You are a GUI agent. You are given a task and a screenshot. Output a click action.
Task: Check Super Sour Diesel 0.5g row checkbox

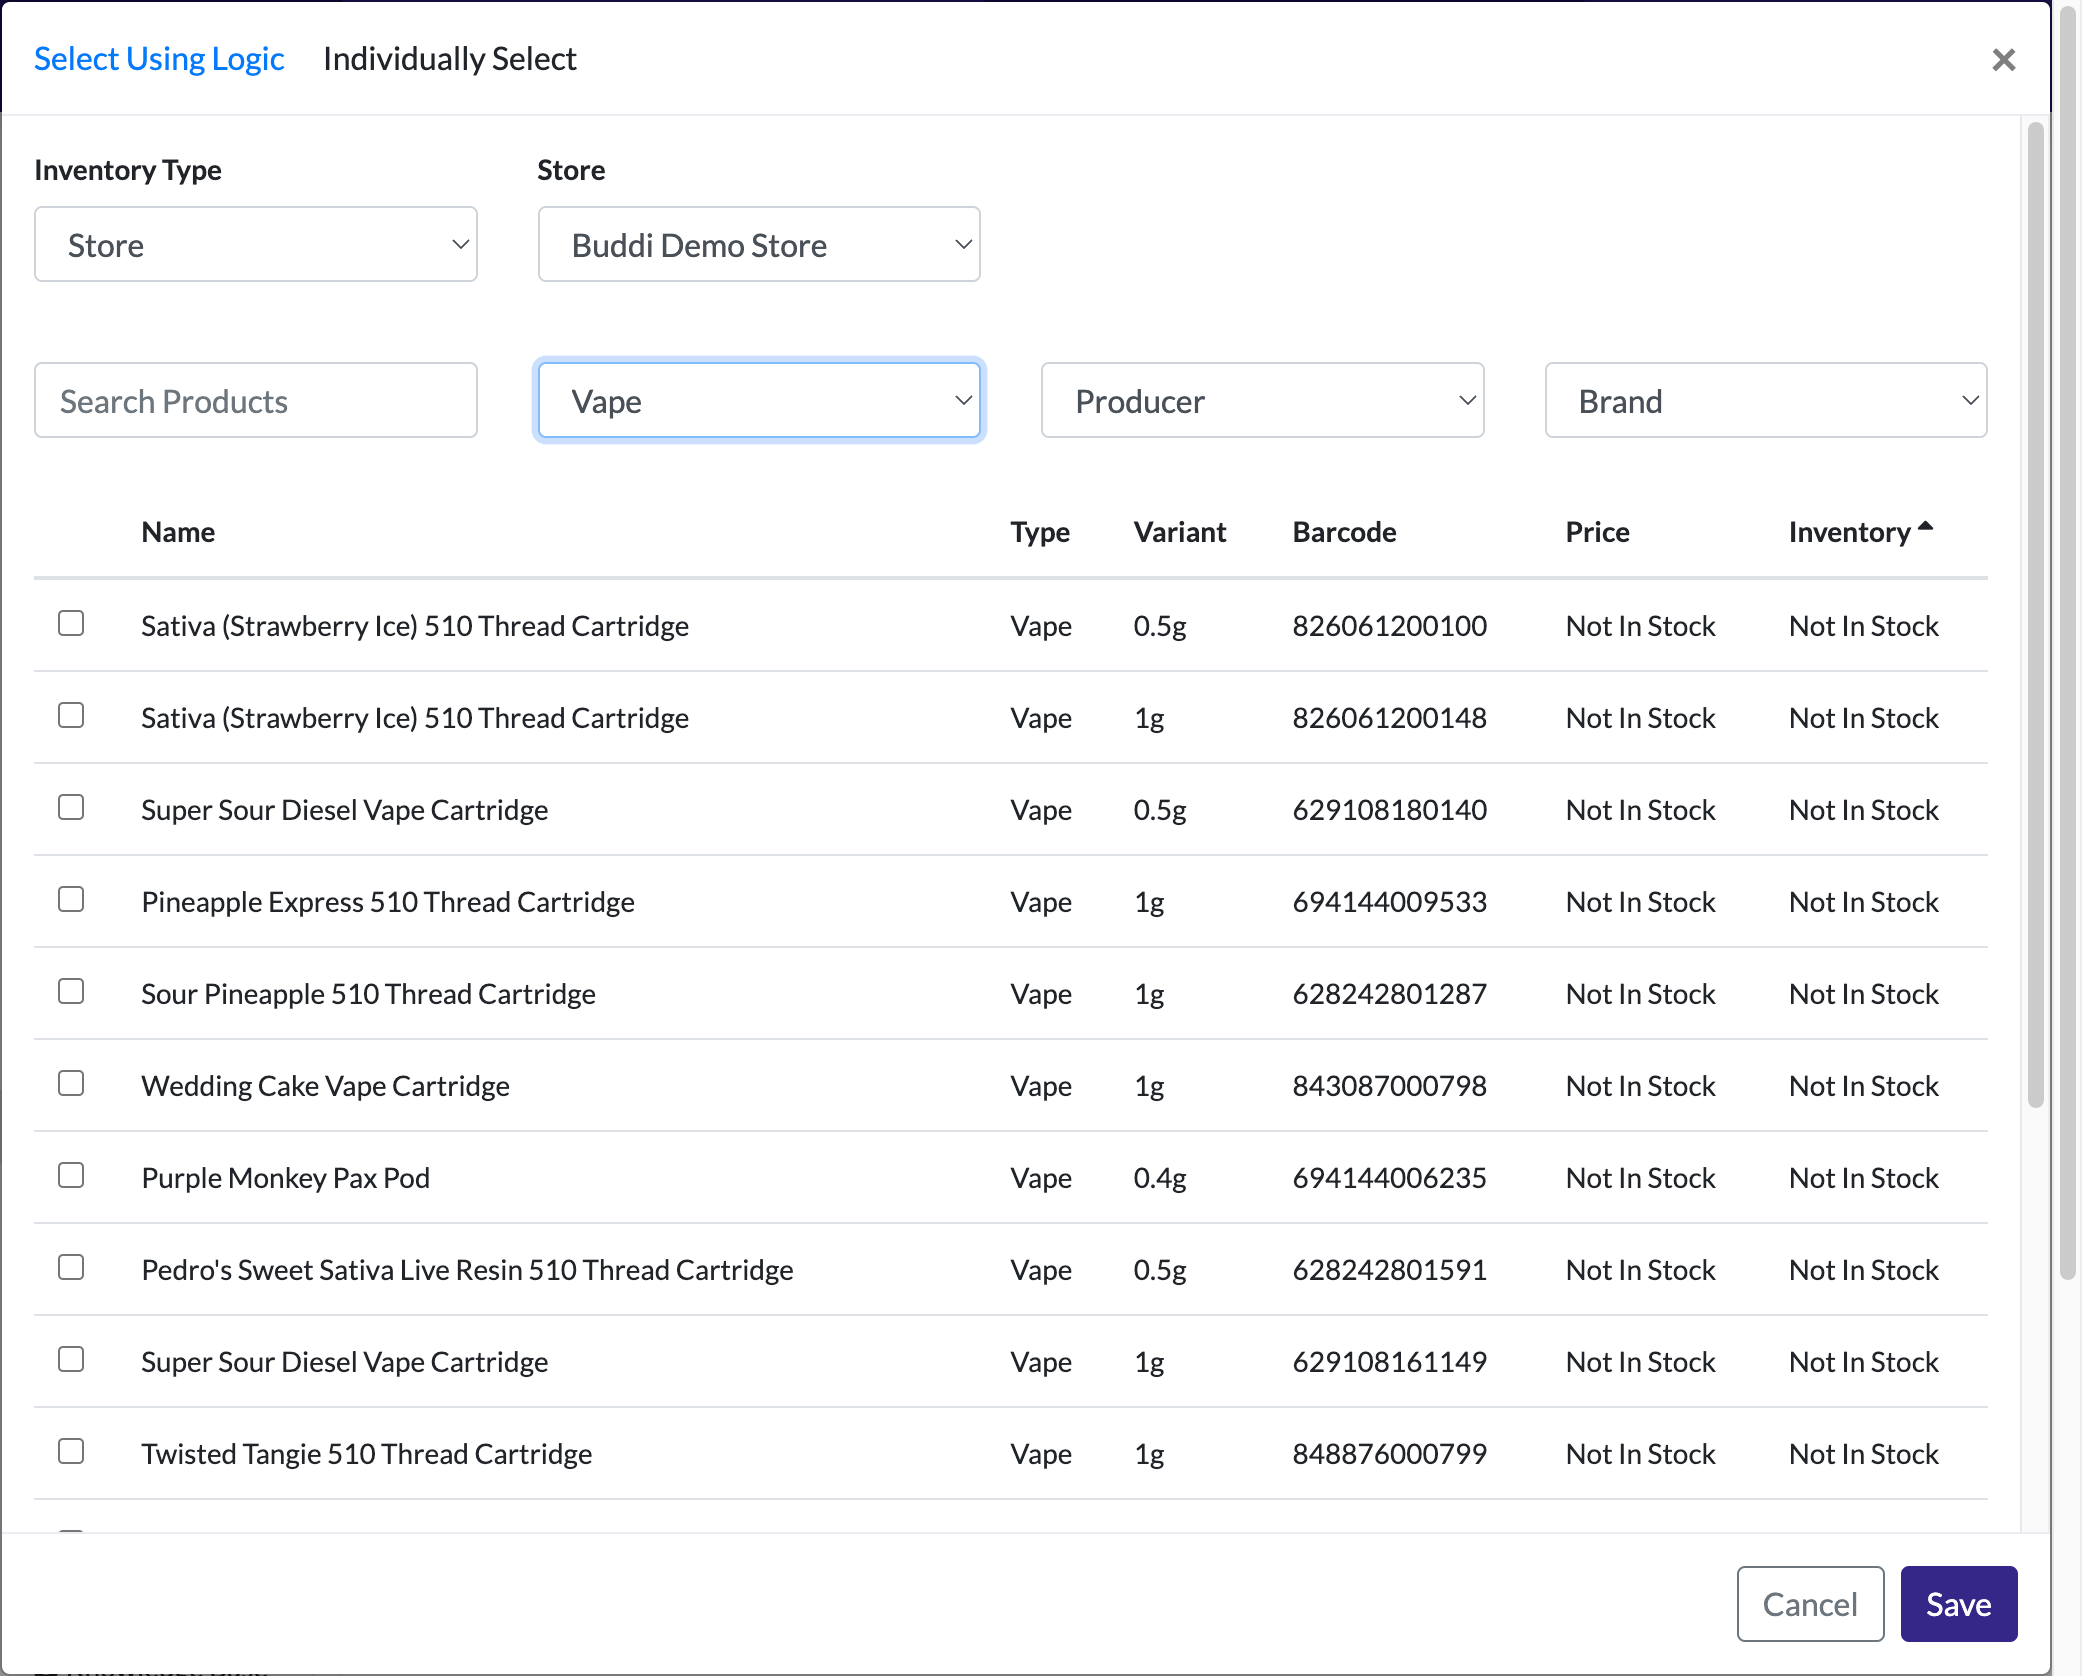71,807
